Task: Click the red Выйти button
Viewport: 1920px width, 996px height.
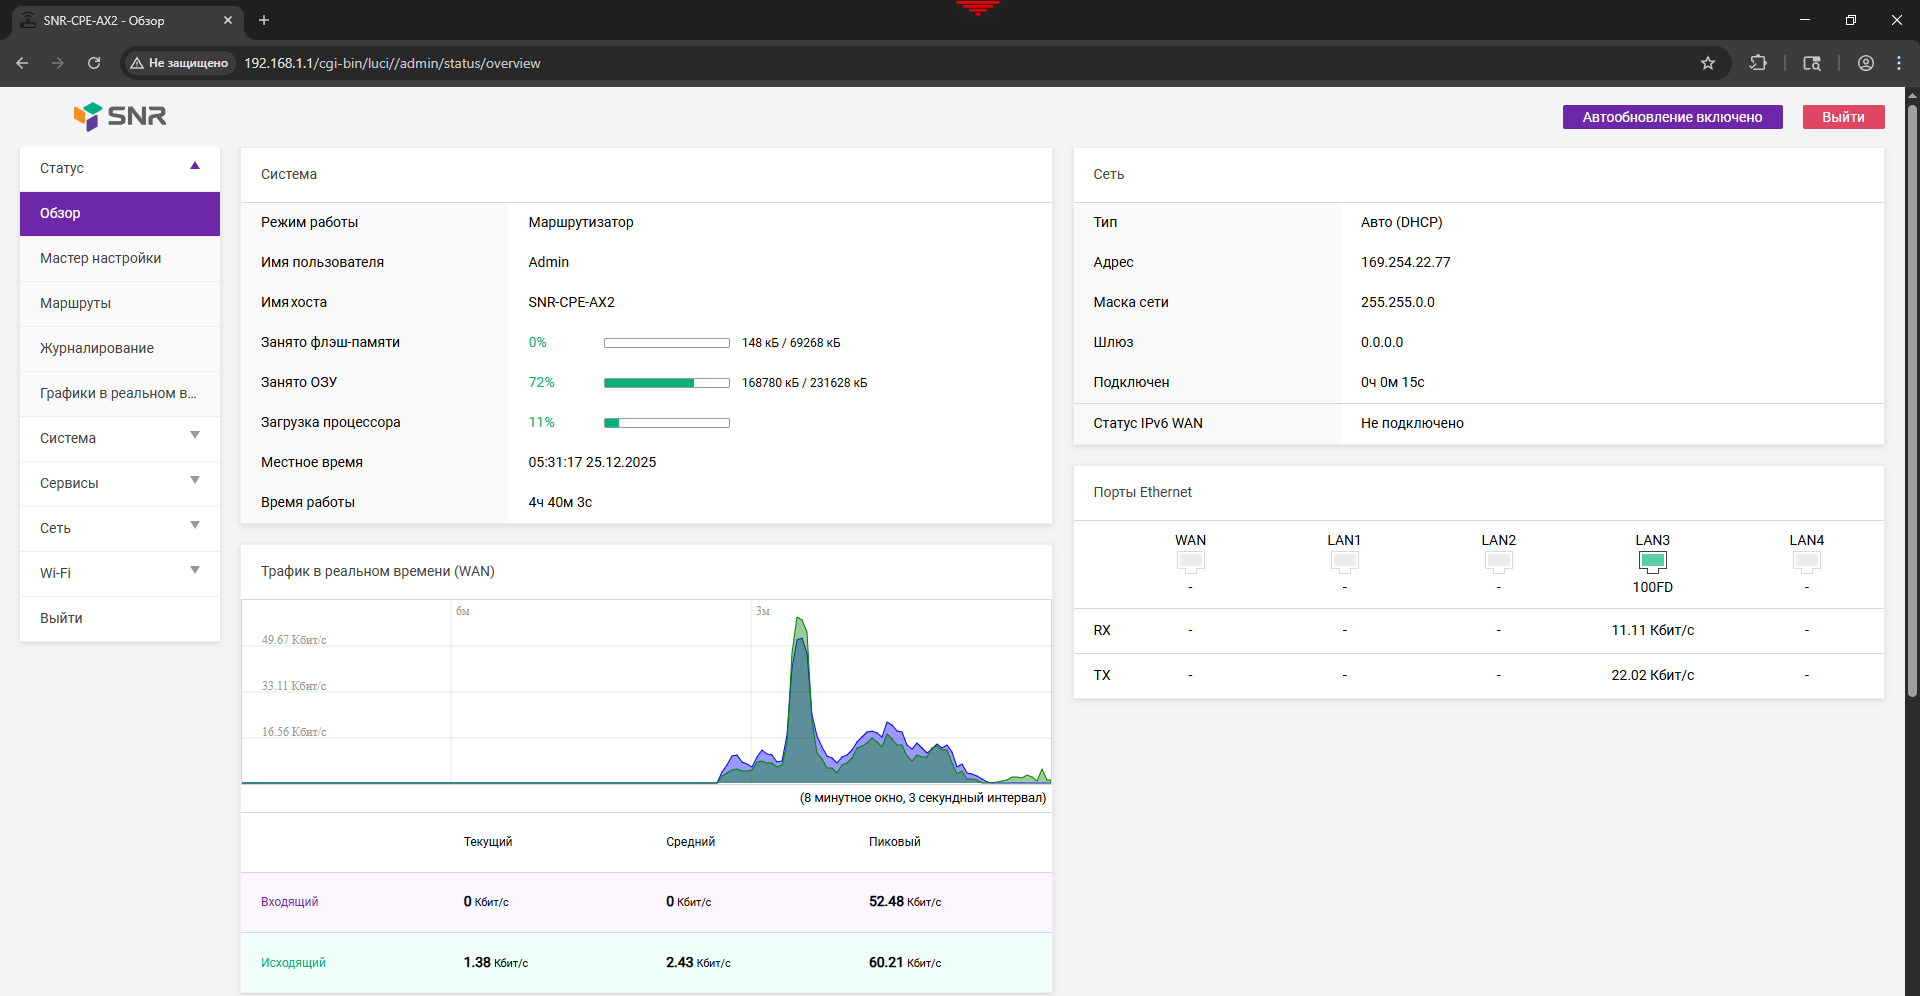Action: coord(1843,117)
